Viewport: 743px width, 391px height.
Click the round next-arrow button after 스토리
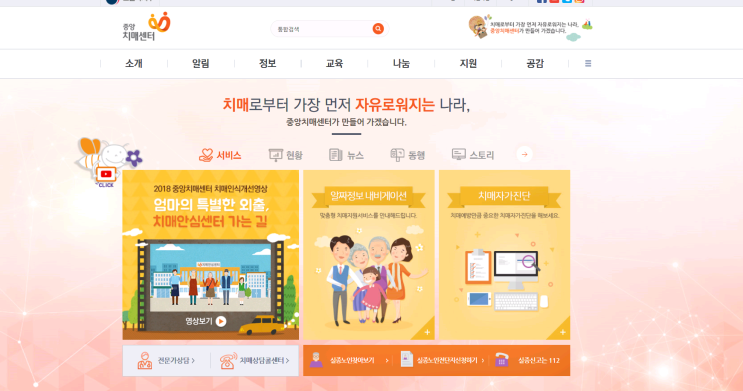point(525,154)
